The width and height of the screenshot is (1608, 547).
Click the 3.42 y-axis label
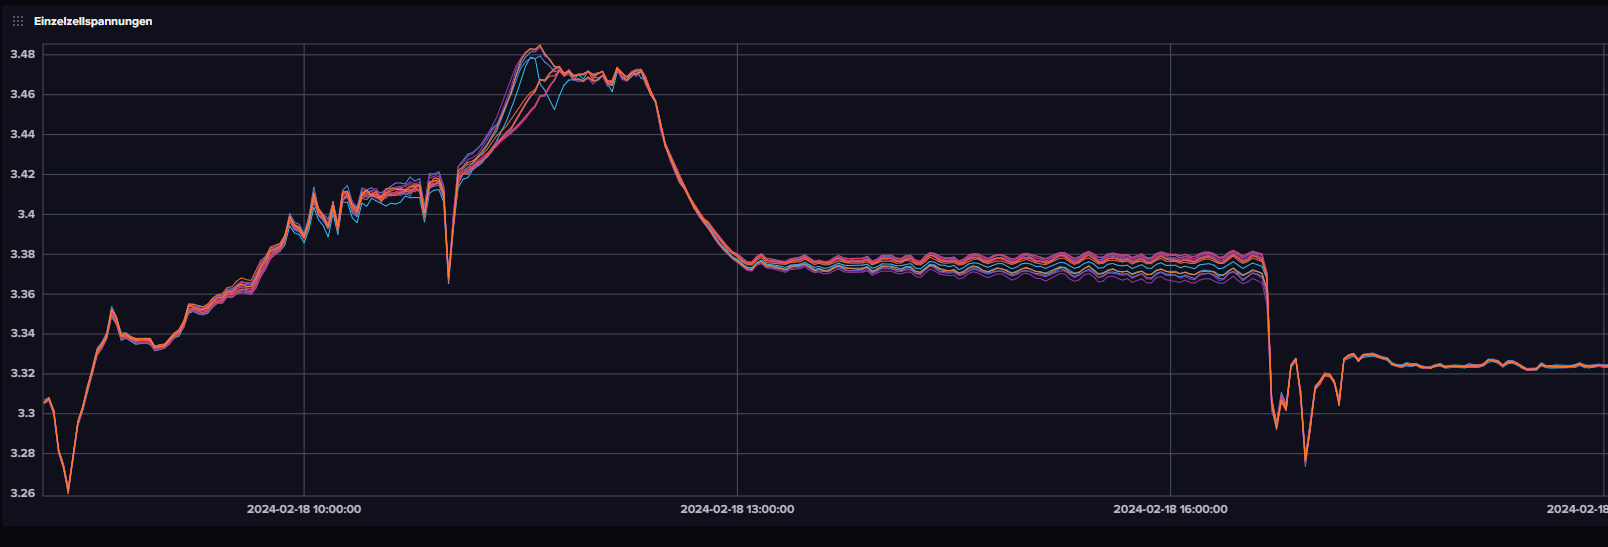22,174
